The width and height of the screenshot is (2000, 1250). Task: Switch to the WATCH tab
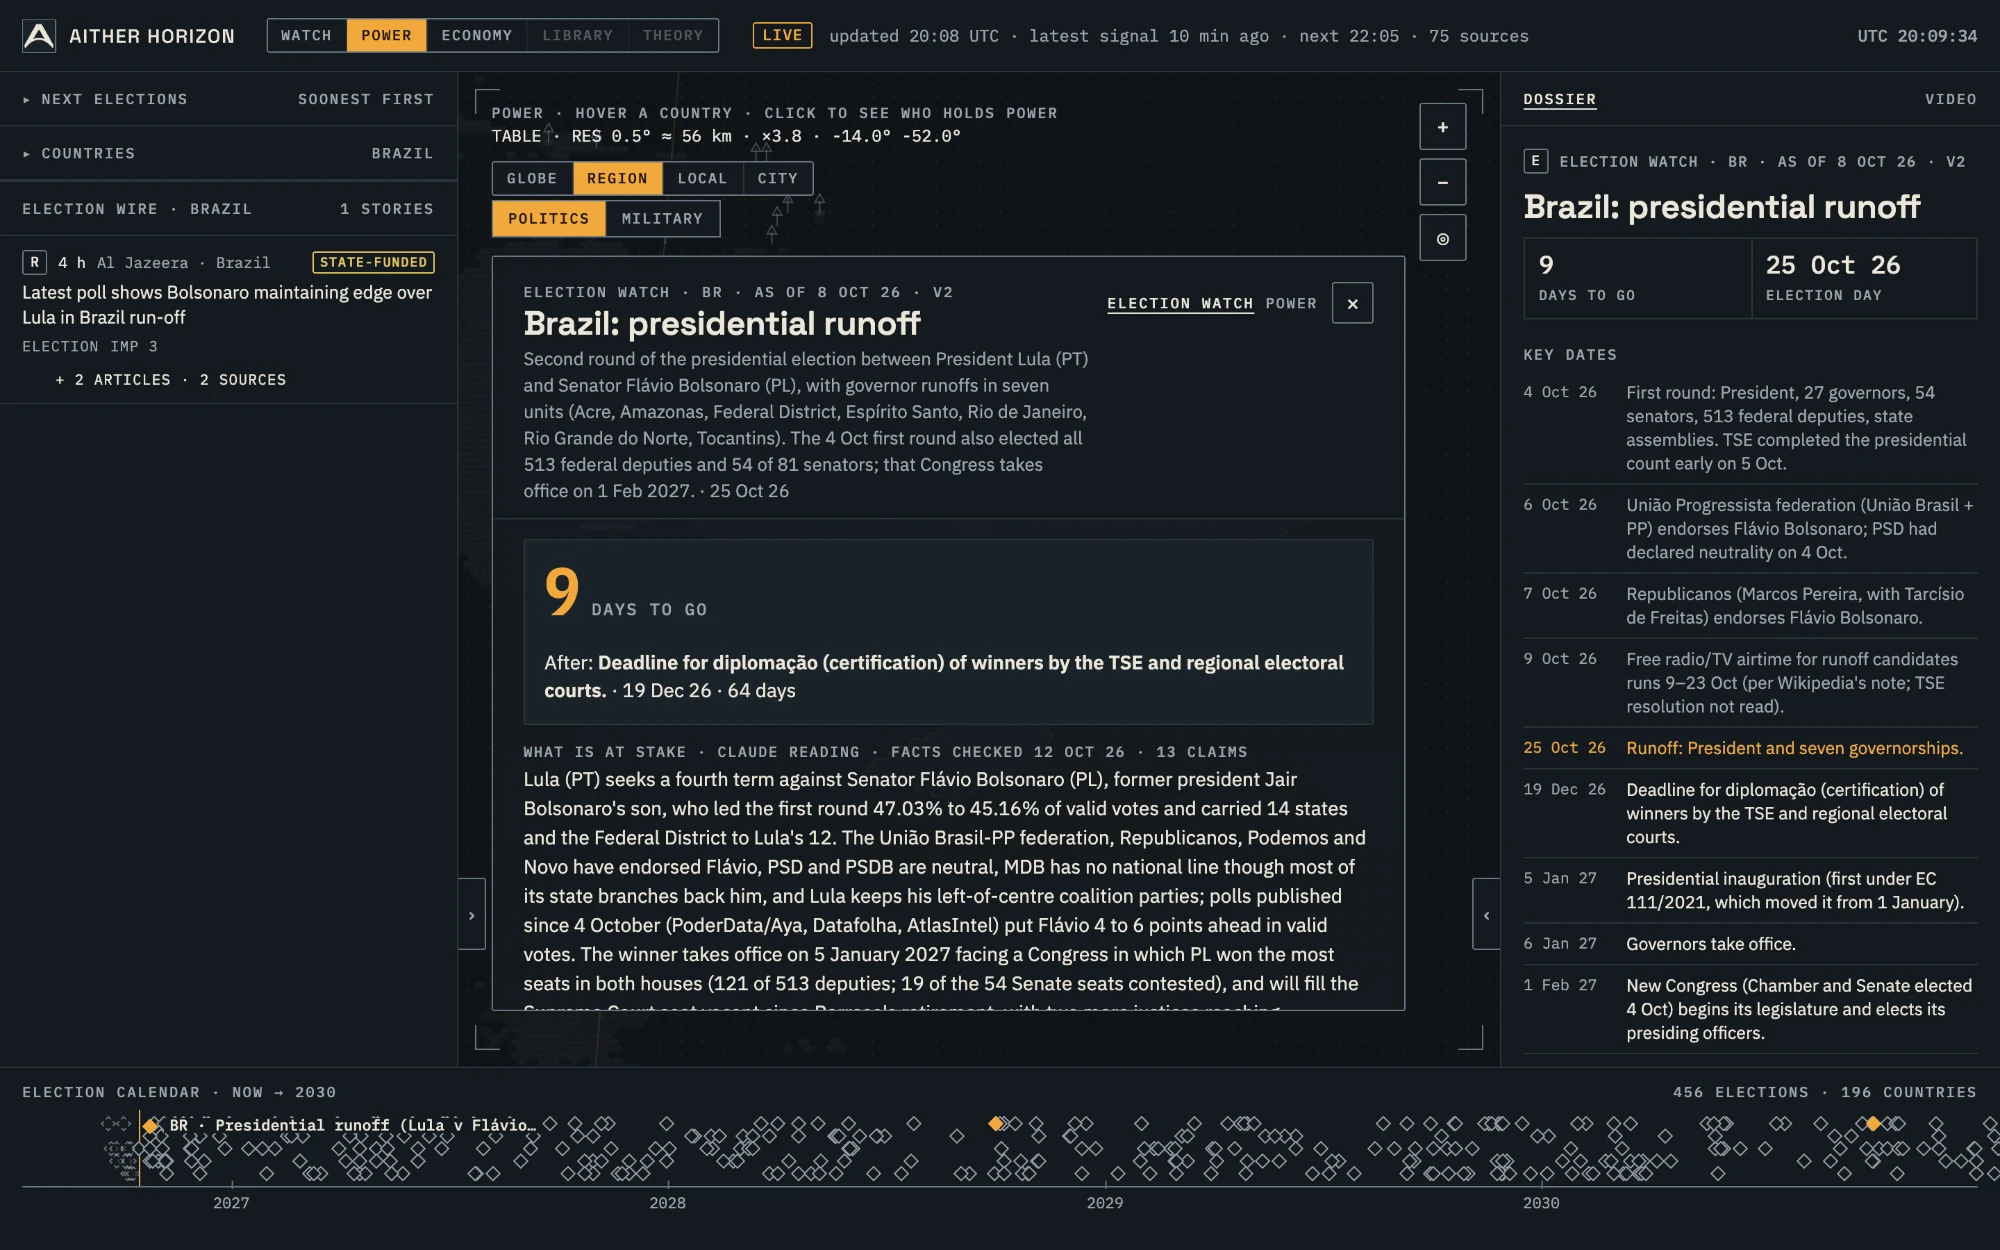pyautogui.click(x=306, y=35)
